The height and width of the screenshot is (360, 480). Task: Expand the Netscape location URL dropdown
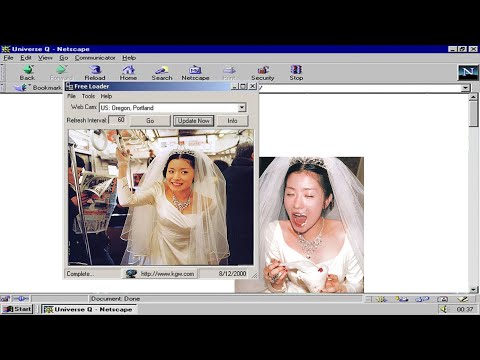click(x=465, y=88)
